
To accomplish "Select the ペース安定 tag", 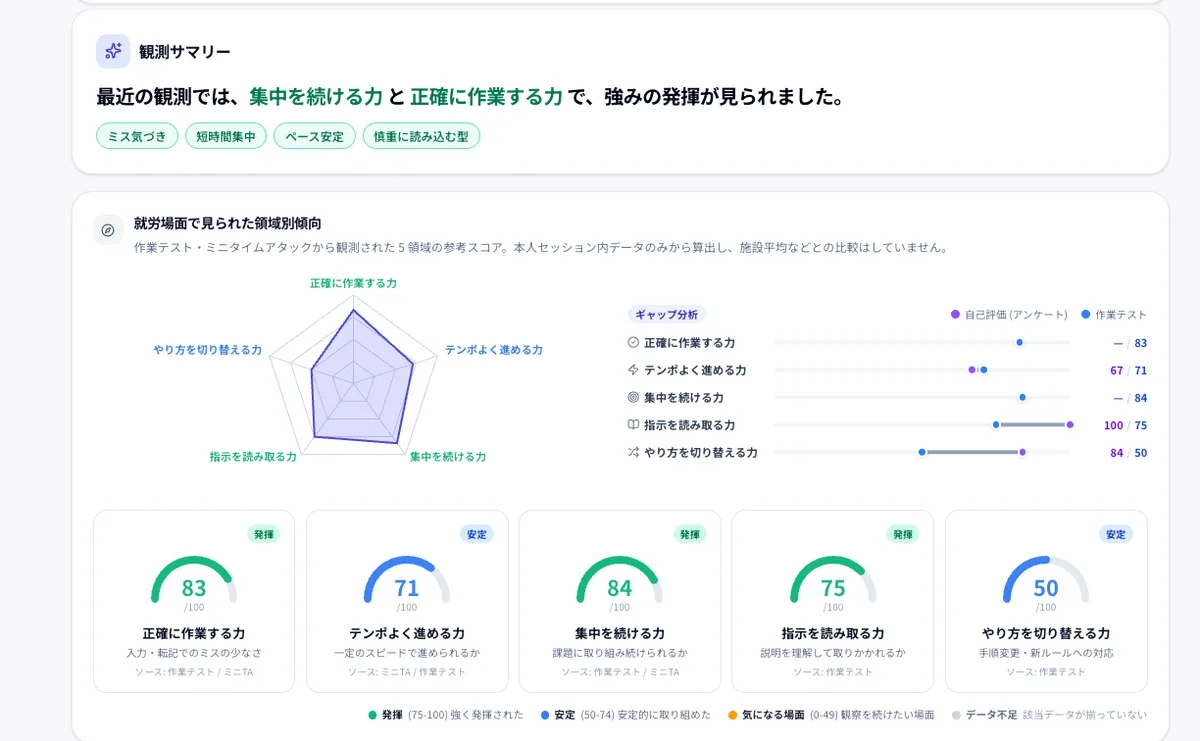I will [315, 136].
